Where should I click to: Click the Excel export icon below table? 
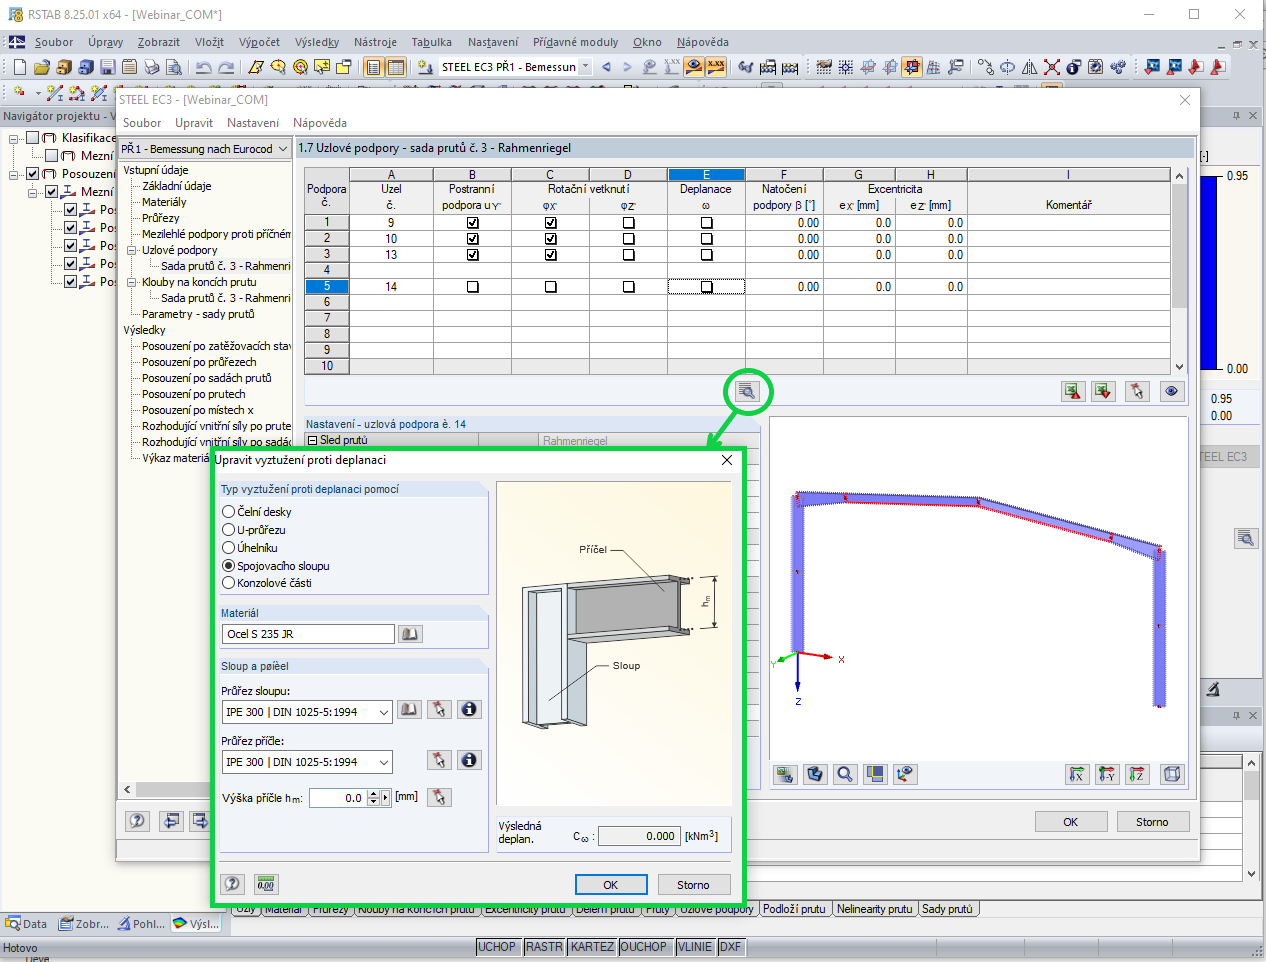point(1073,391)
